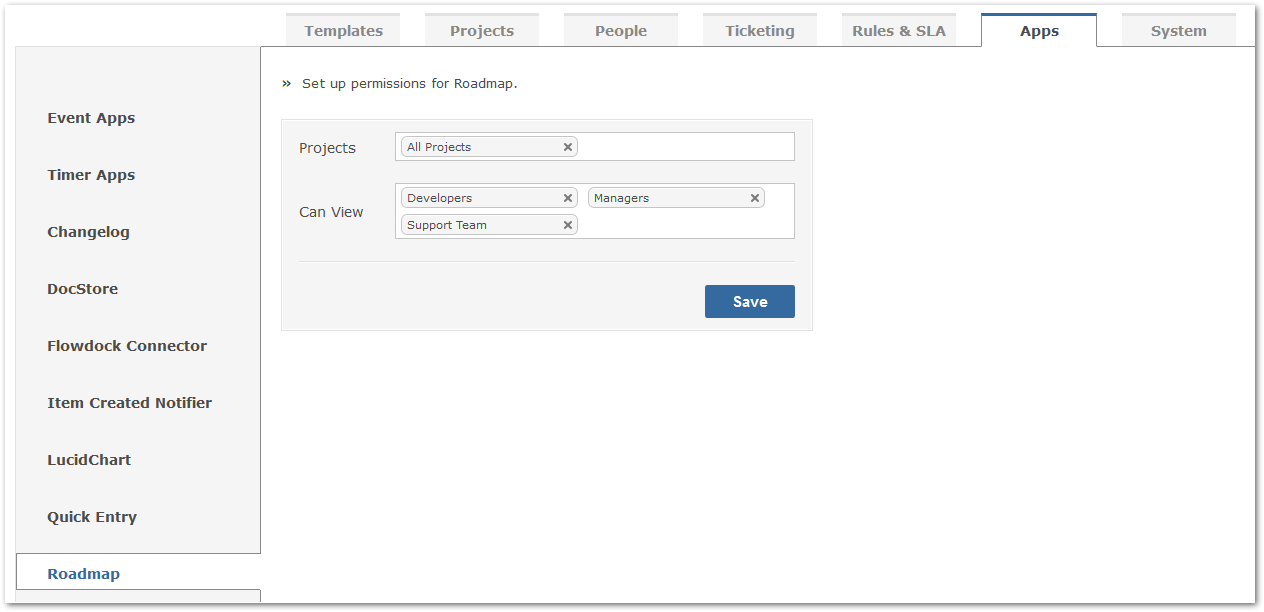Open the System tab
This screenshot has height=612, width=1264.
(x=1179, y=30)
